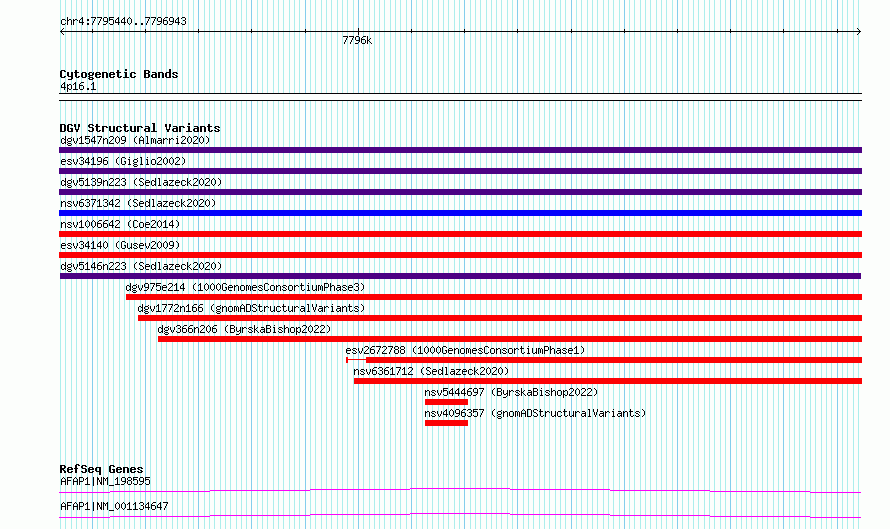
Task: Select the purple bar under dgv5146n223
Action: click(x=460, y=276)
